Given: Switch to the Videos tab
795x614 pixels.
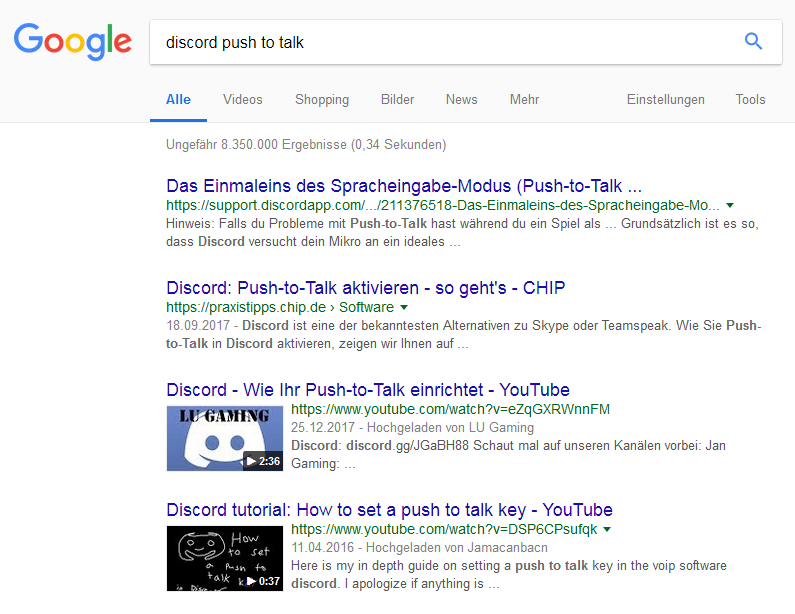Looking at the screenshot, I should (243, 99).
